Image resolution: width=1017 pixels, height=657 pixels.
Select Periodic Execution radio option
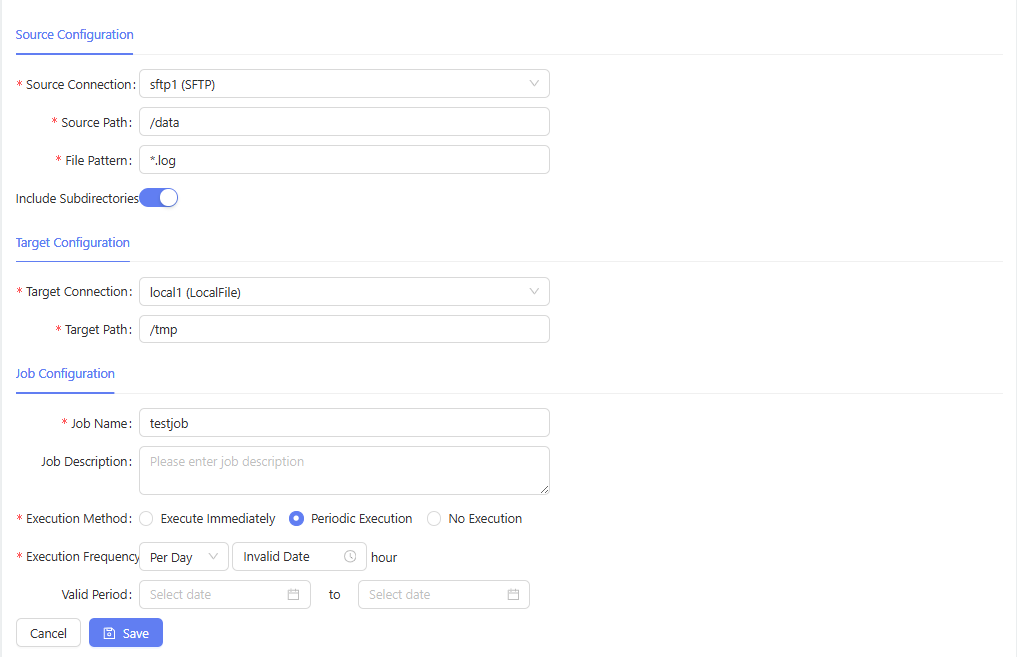[x=296, y=519]
